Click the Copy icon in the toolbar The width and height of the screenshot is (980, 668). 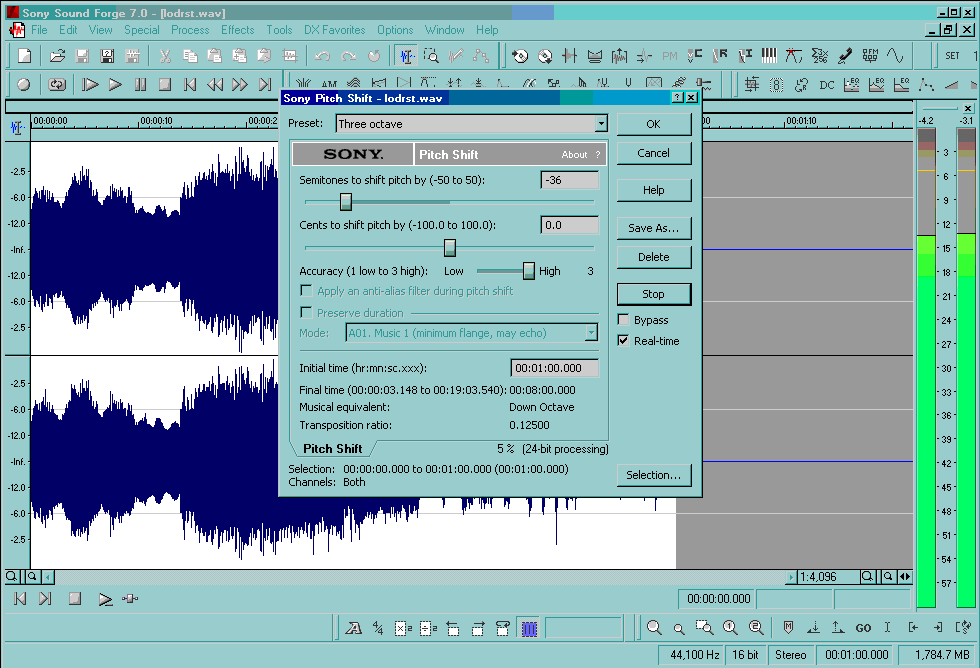(x=190, y=56)
